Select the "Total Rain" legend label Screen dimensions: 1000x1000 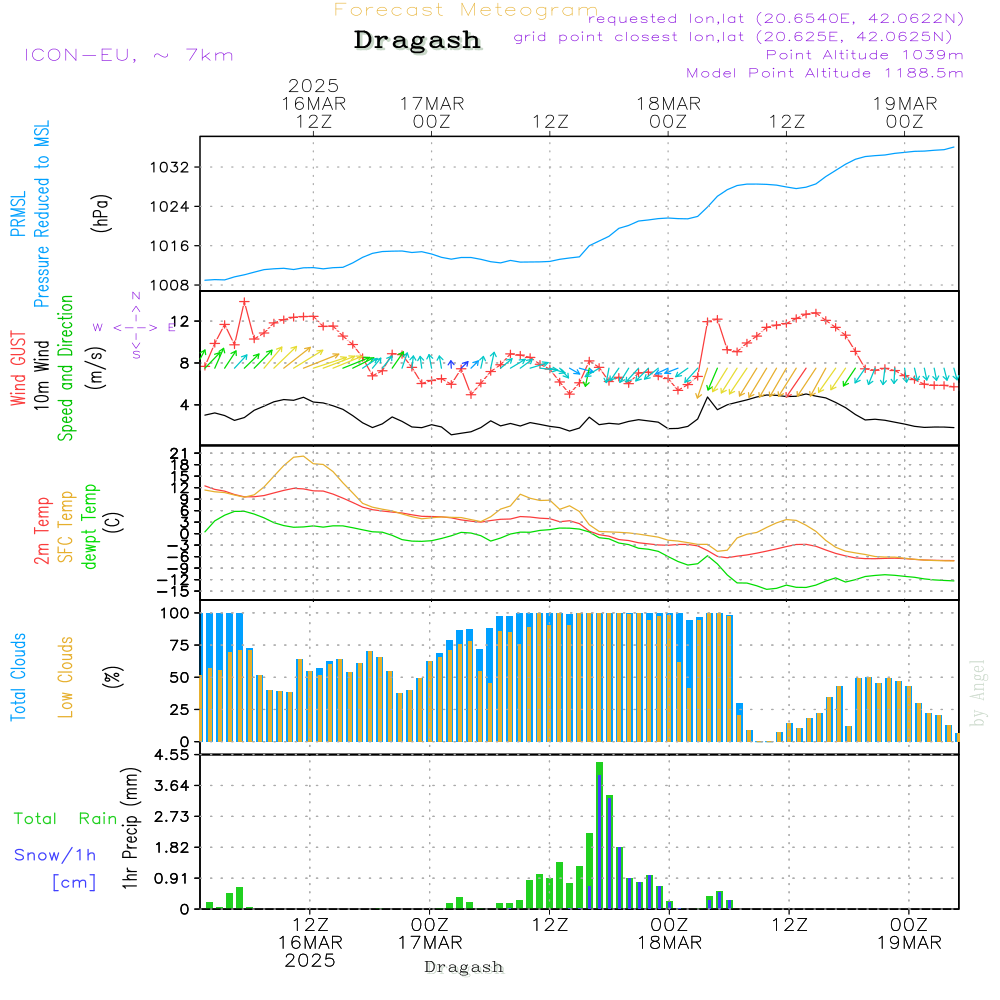66,818
